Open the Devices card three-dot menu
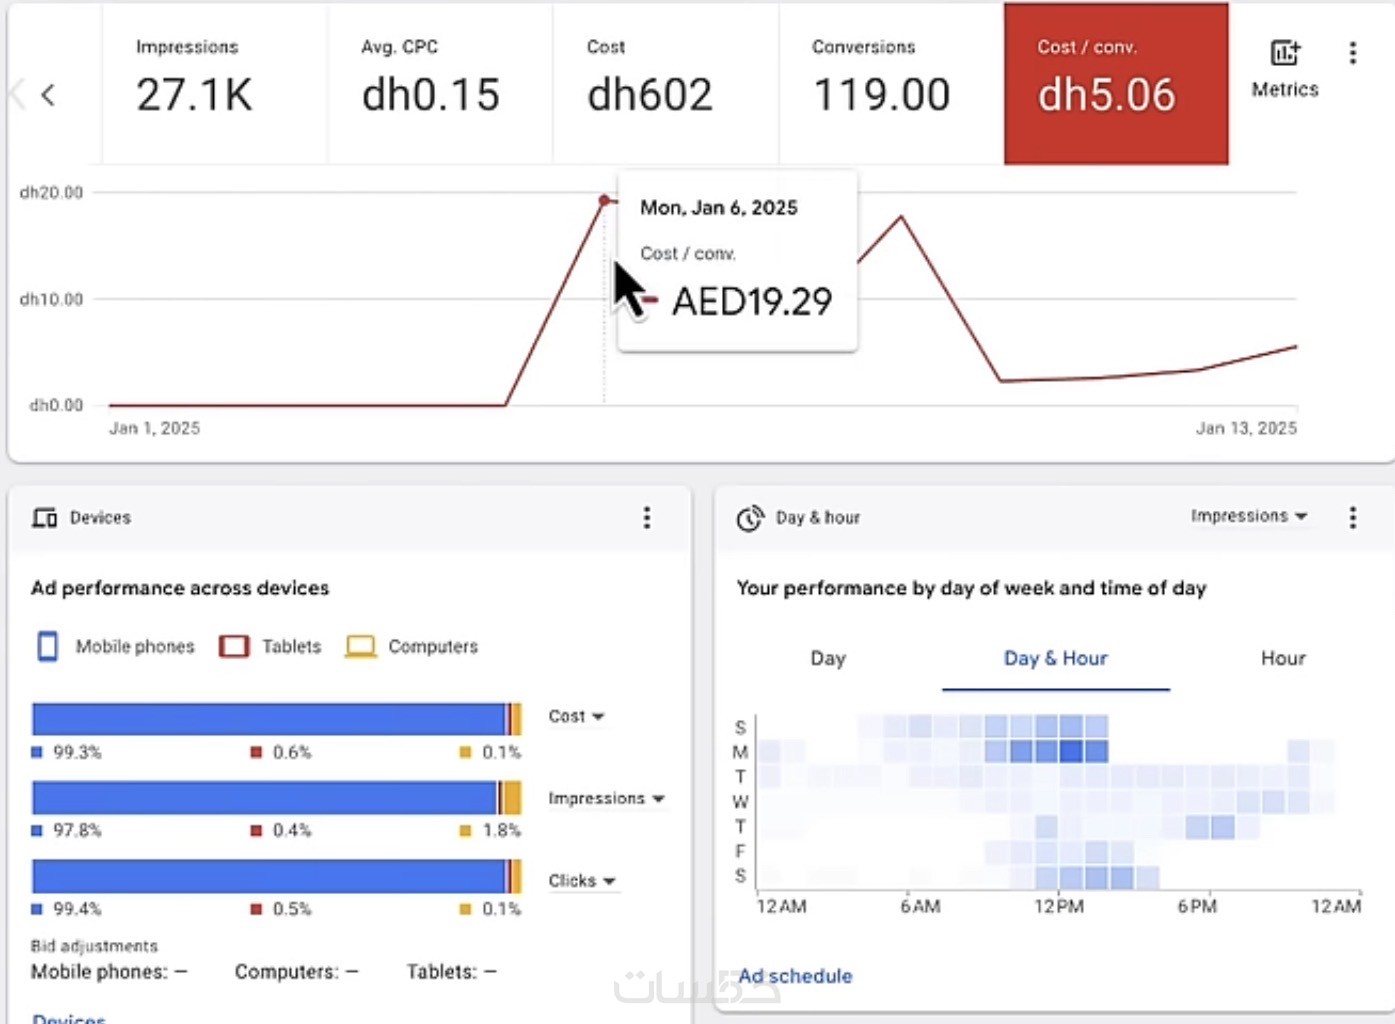1395x1024 pixels. (647, 517)
